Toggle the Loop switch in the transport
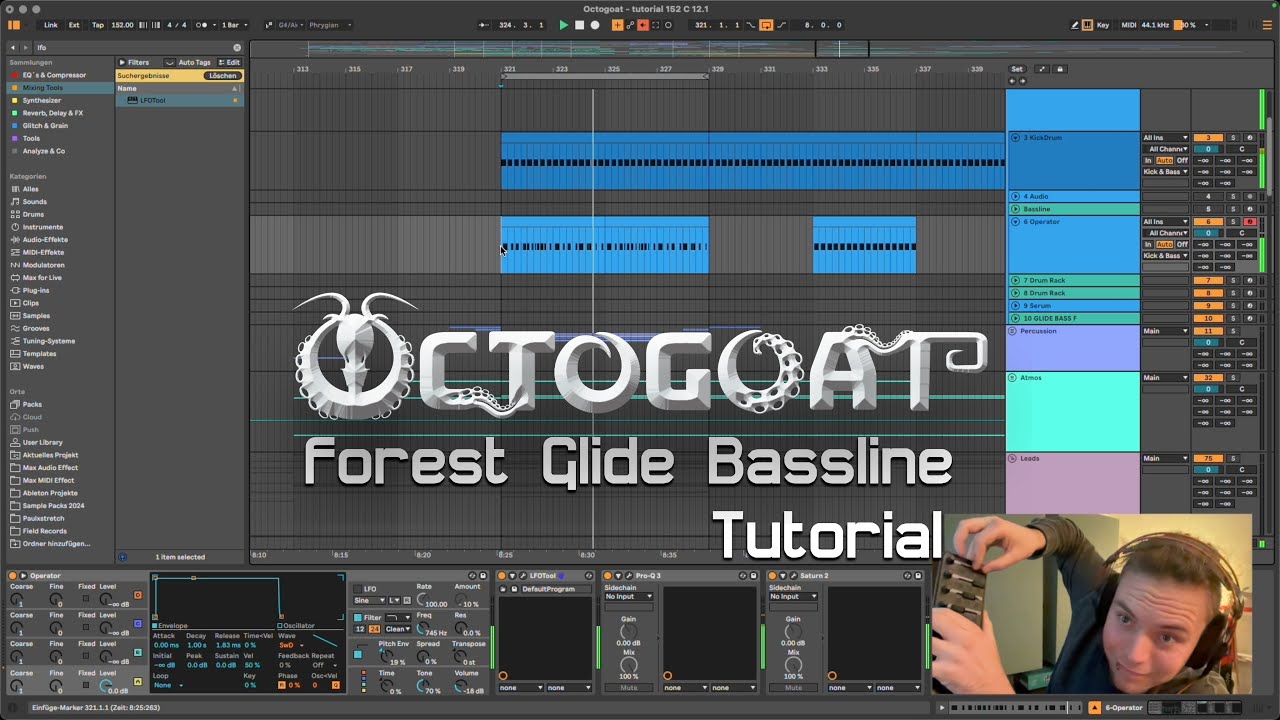The height and width of the screenshot is (720, 1280). point(766,25)
